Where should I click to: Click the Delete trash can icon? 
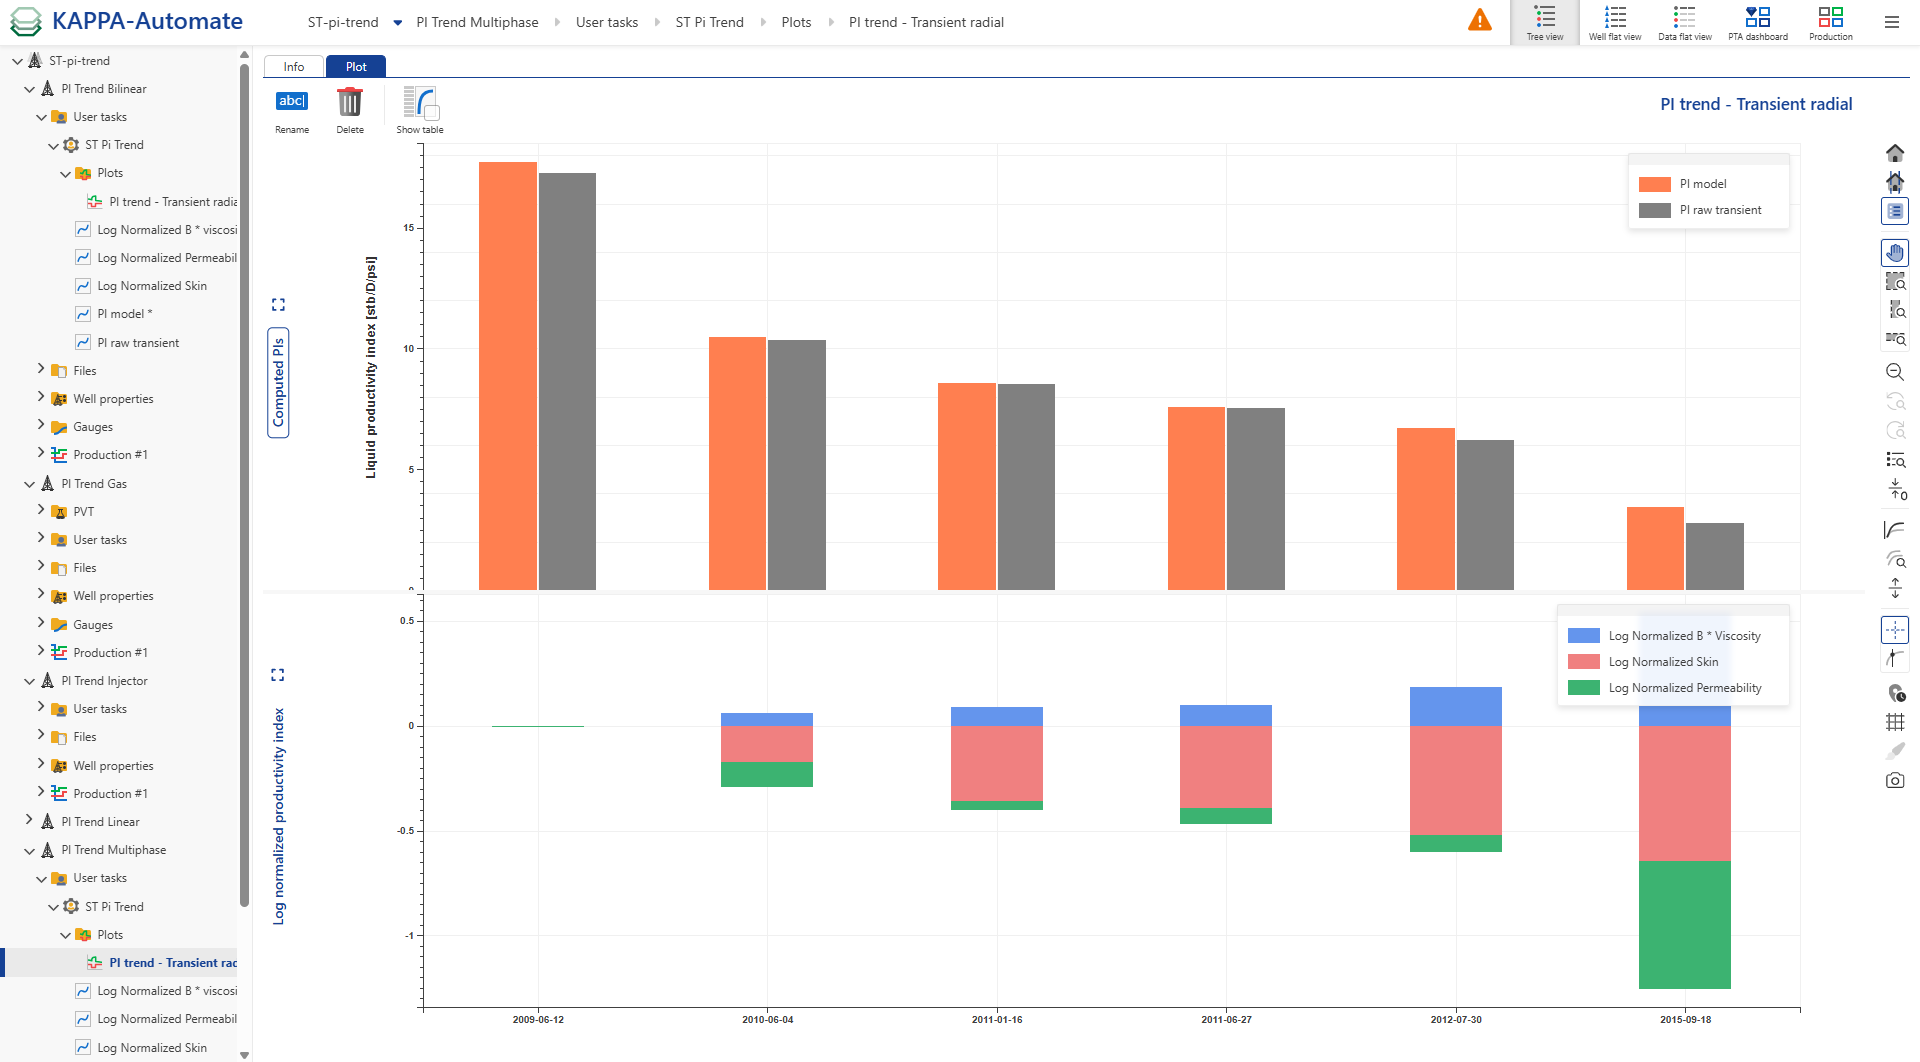(x=349, y=102)
